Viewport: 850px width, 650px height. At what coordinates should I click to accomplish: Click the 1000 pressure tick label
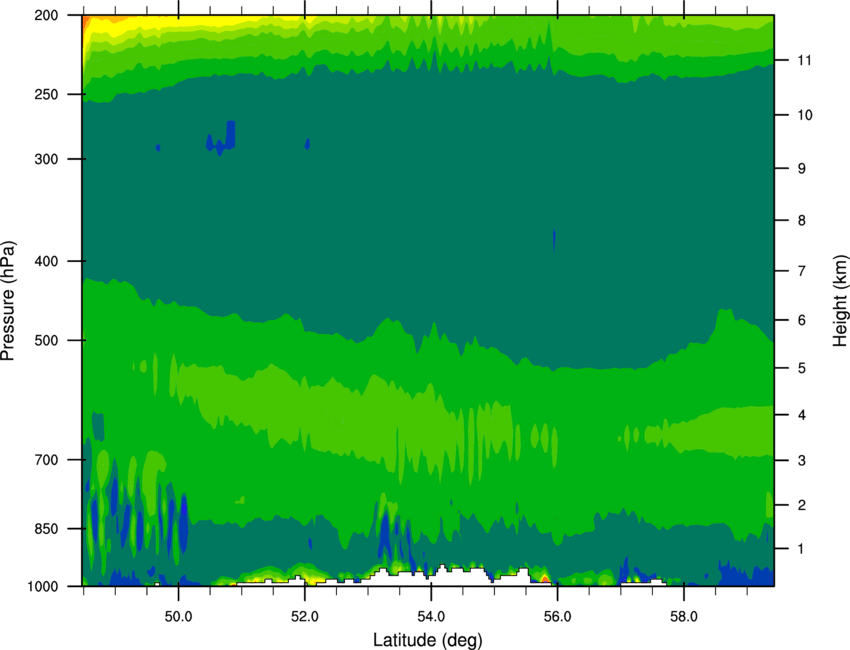click(42, 586)
